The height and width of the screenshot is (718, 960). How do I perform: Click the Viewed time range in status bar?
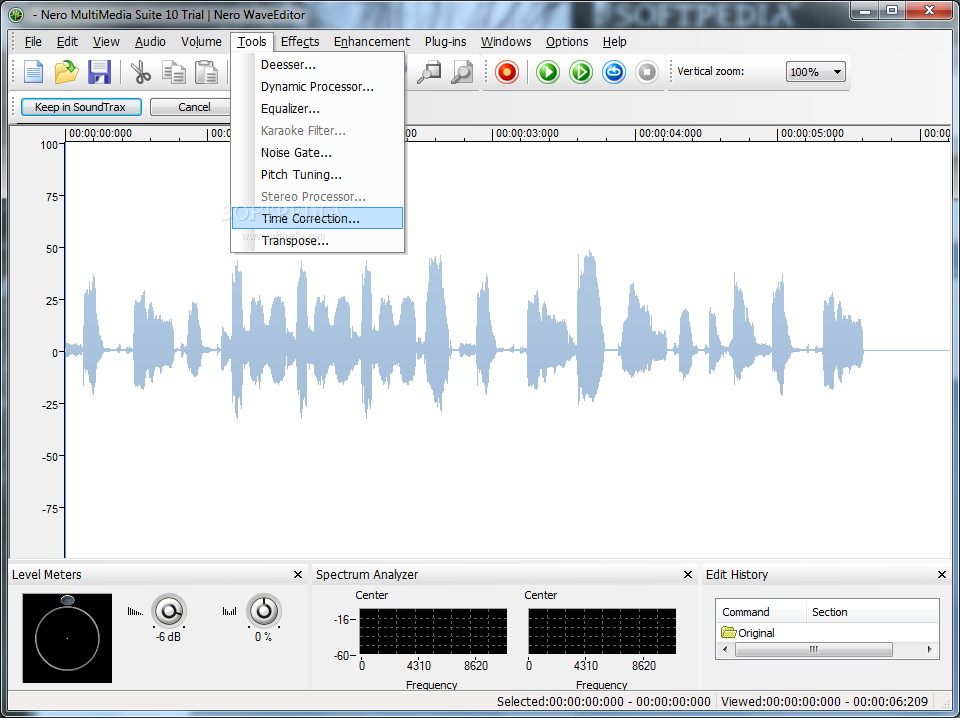pos(825,701)
